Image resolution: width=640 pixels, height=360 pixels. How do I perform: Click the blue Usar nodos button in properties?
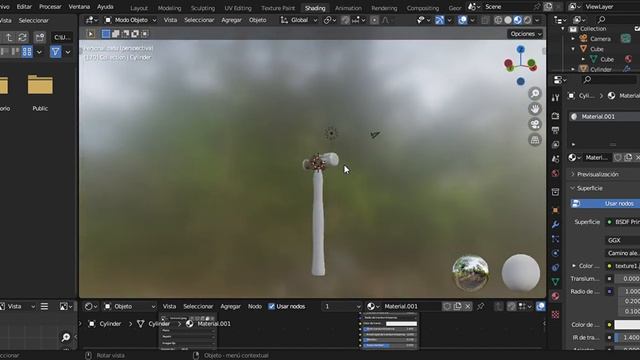pos(605,203)
